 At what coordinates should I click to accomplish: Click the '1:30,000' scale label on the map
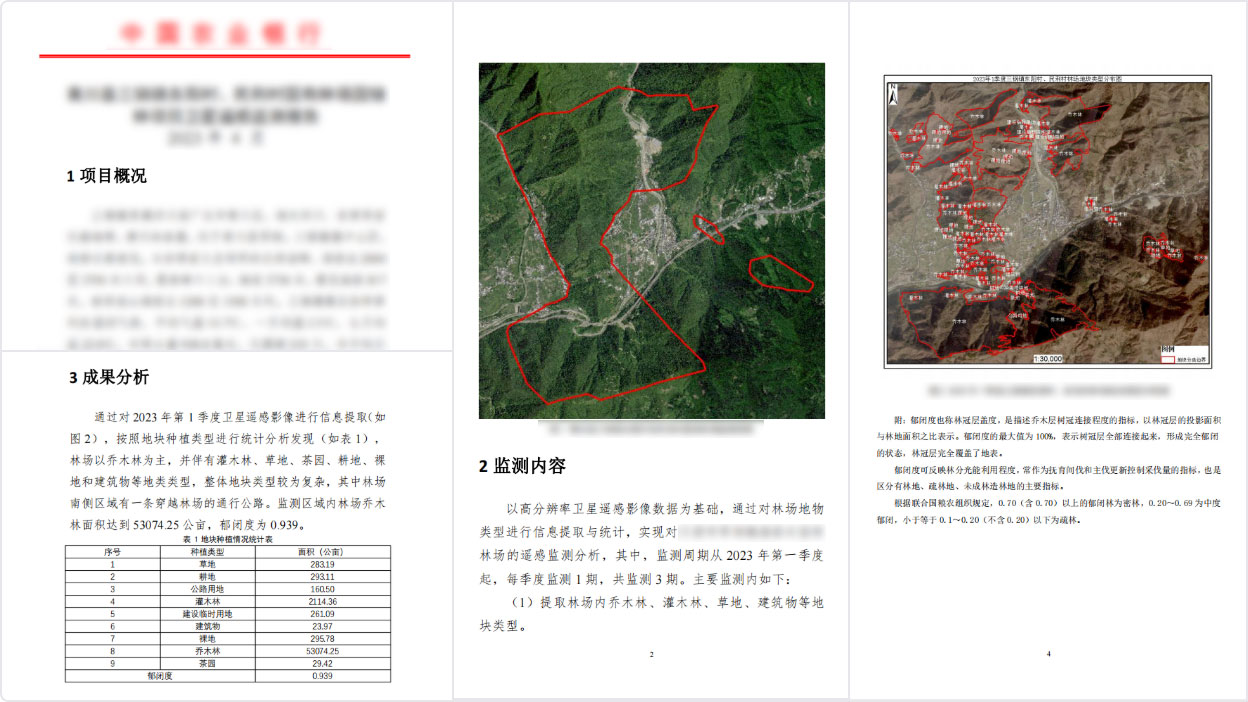1047,358
